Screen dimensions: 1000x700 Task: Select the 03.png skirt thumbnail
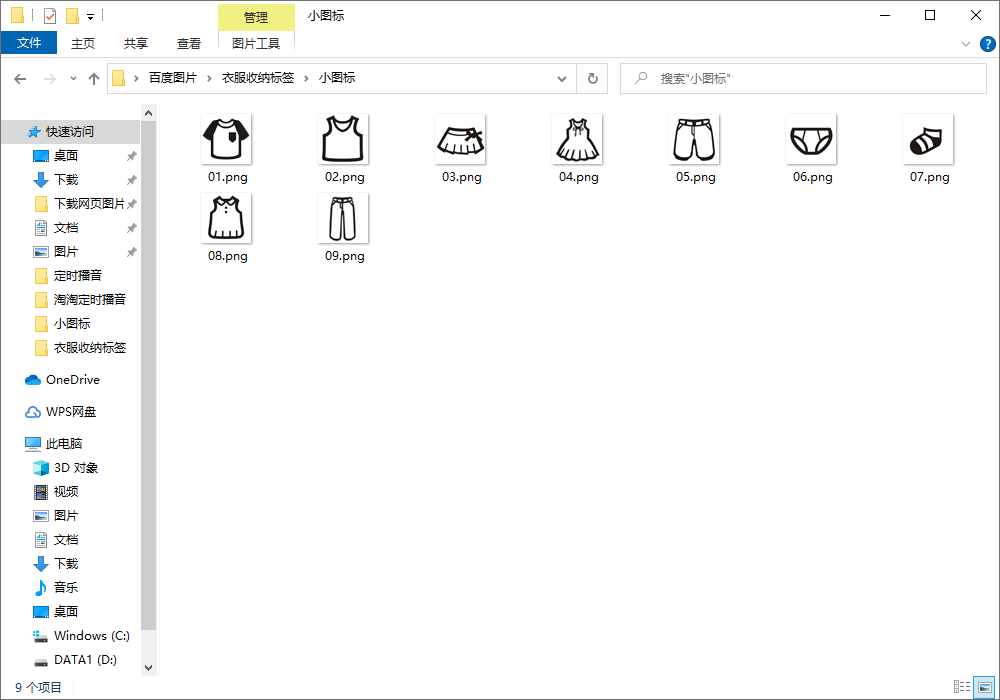tap(460, 138)
